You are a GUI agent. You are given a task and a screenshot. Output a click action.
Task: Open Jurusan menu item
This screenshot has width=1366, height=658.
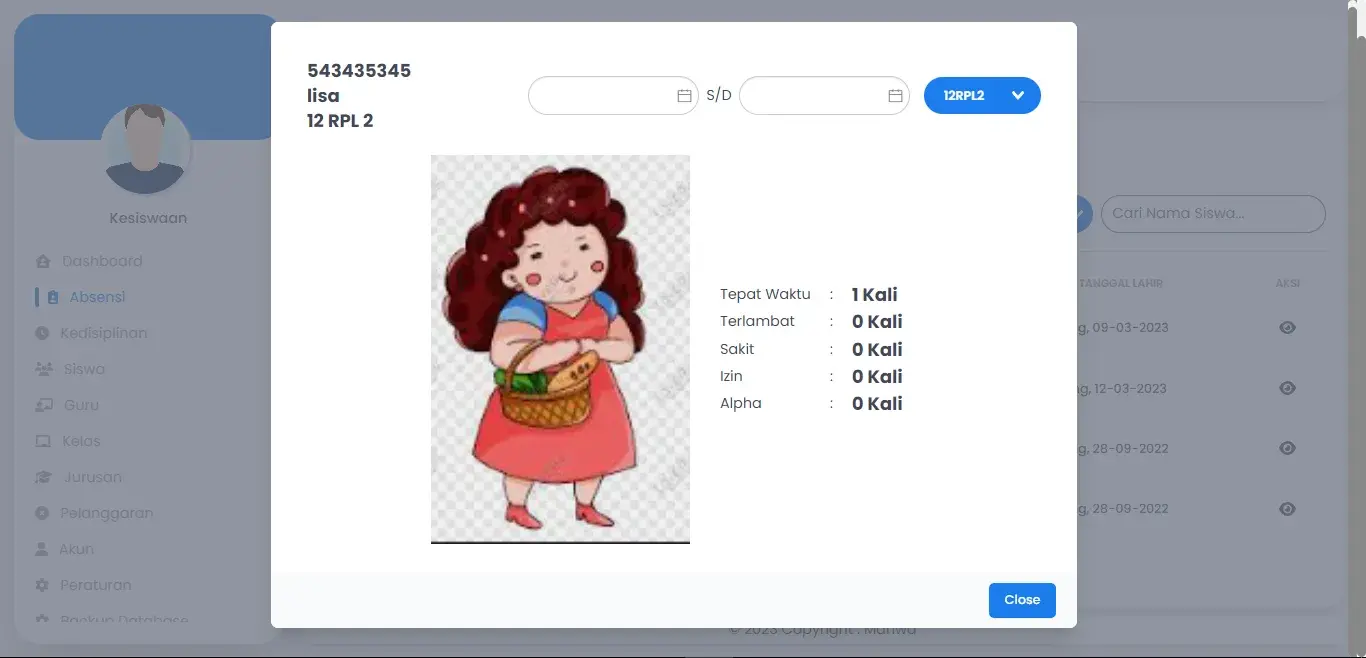pyautogui.click(x=93, y=477)
